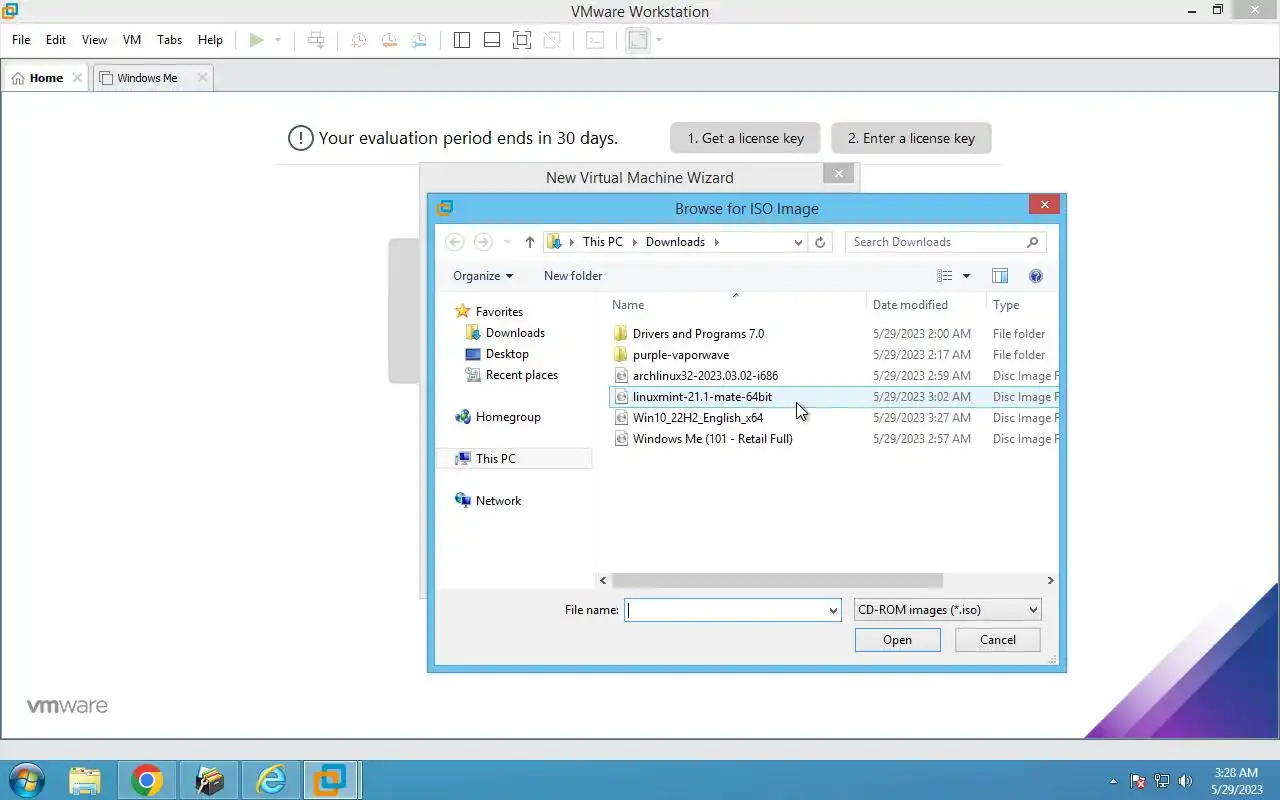Click This PC in the address path
This screenshot has height=800, width=1280.
(603, 242)
